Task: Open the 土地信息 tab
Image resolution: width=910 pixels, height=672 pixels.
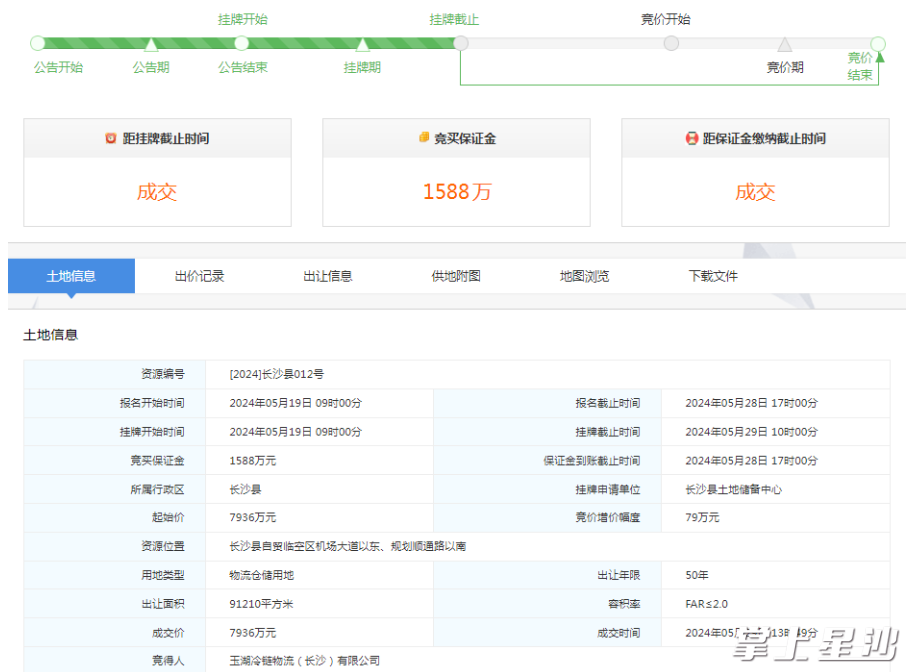Action: (71, 276)
